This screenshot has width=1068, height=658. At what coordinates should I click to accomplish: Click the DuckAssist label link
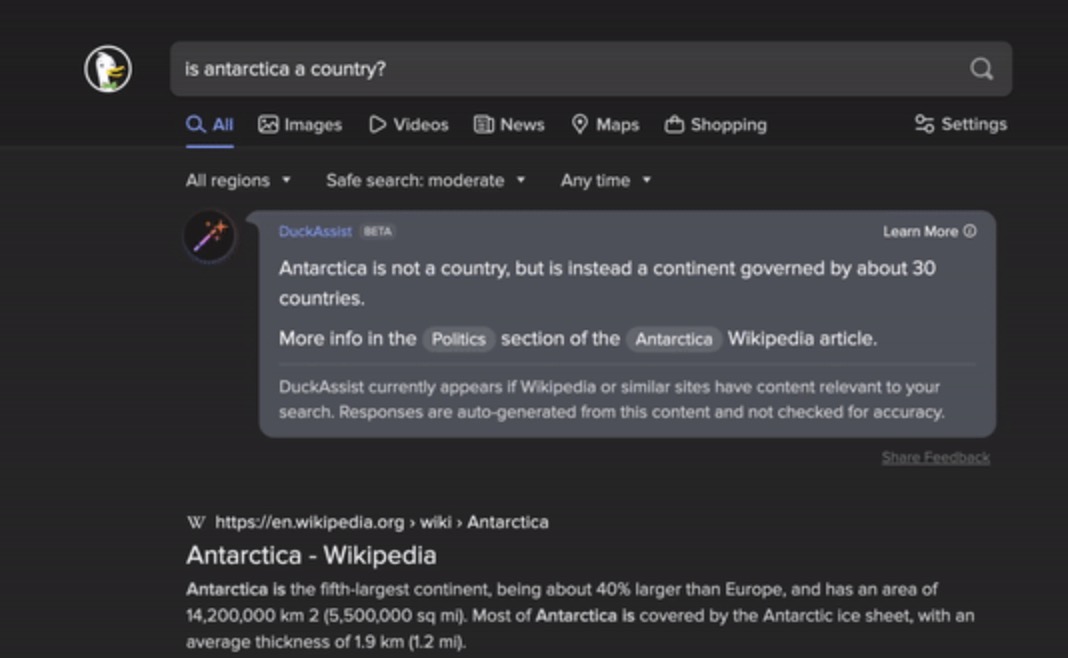click(315, 232)
